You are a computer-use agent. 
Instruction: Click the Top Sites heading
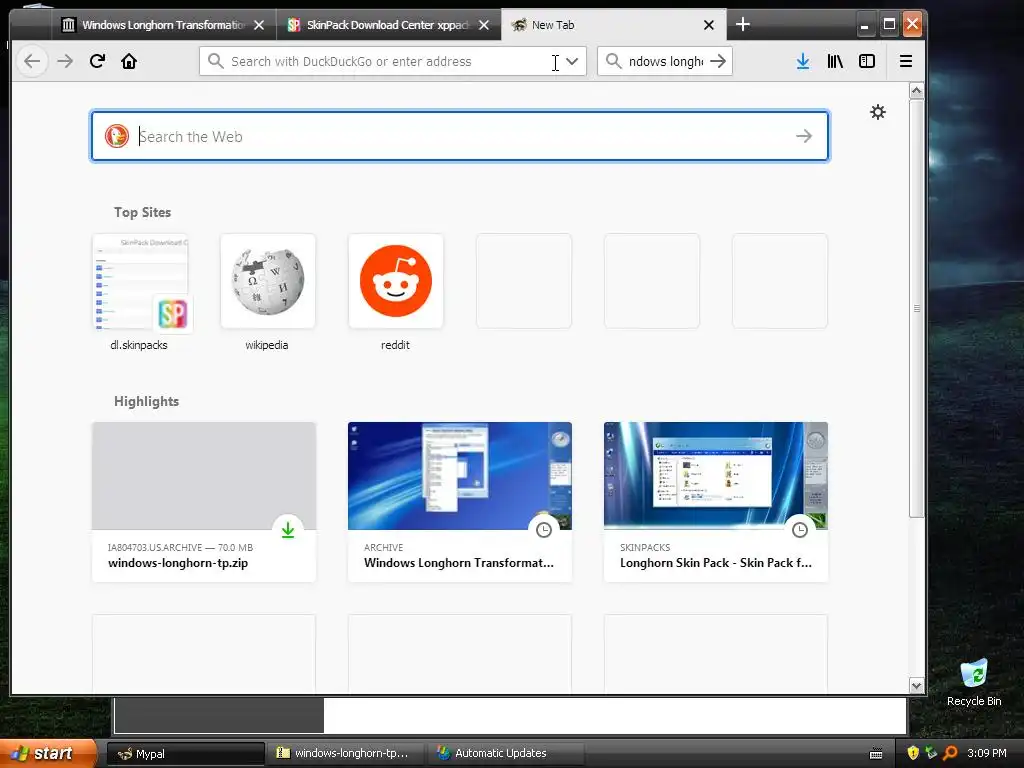(142, 212)
